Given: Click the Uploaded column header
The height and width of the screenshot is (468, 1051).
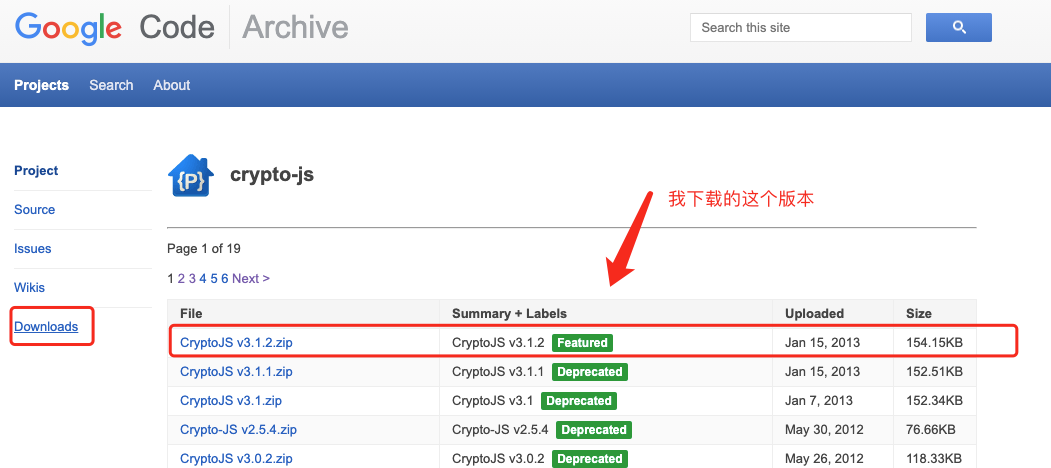Looking at the screenshot, I should (x=814, y=313).
